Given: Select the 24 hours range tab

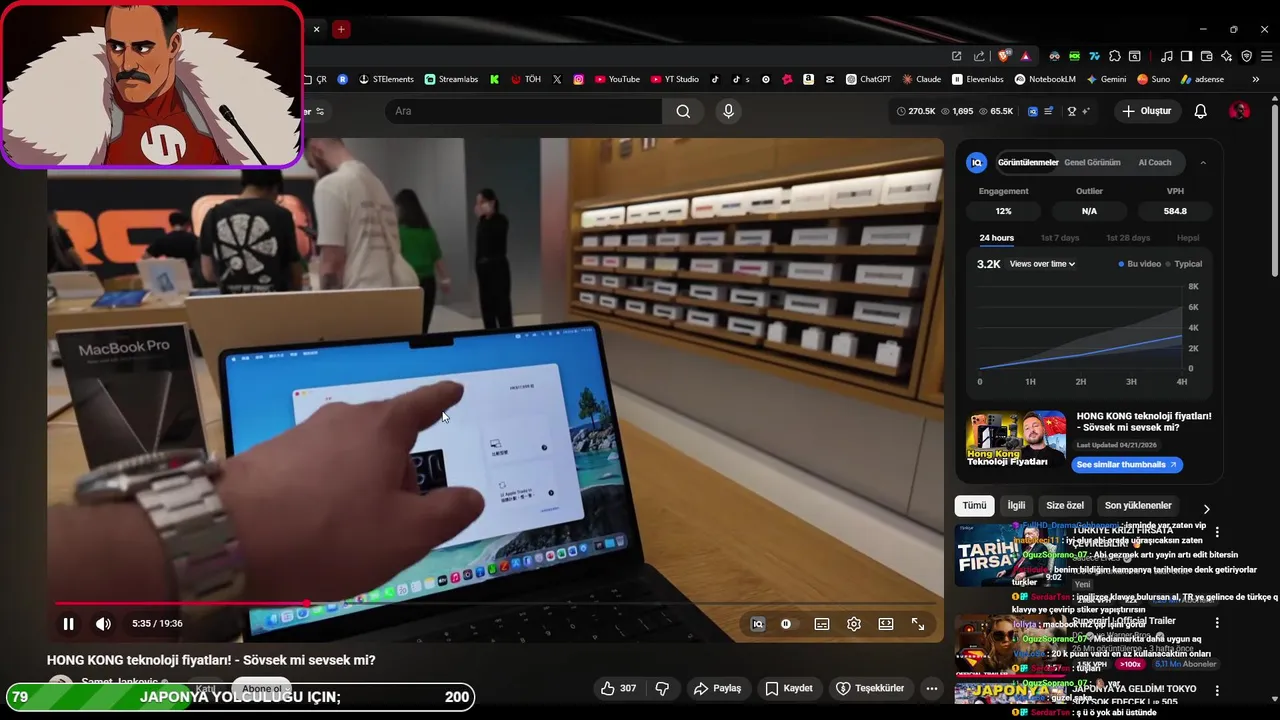Looking at the screenshot, I should tap(996, 238).
